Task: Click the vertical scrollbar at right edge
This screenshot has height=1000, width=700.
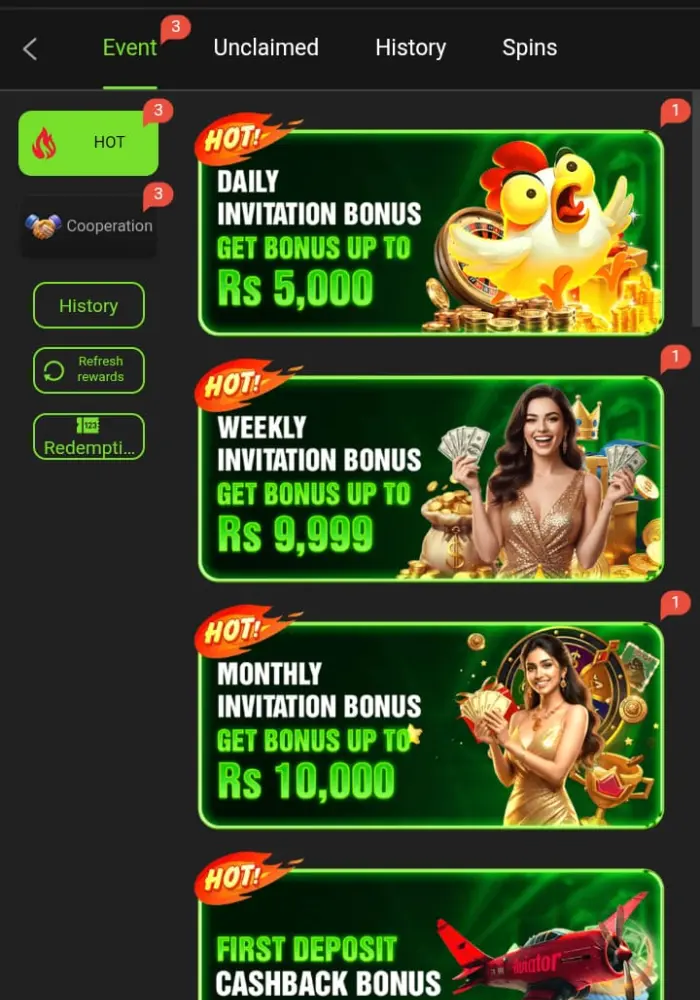Action: (x=695, y=210)
